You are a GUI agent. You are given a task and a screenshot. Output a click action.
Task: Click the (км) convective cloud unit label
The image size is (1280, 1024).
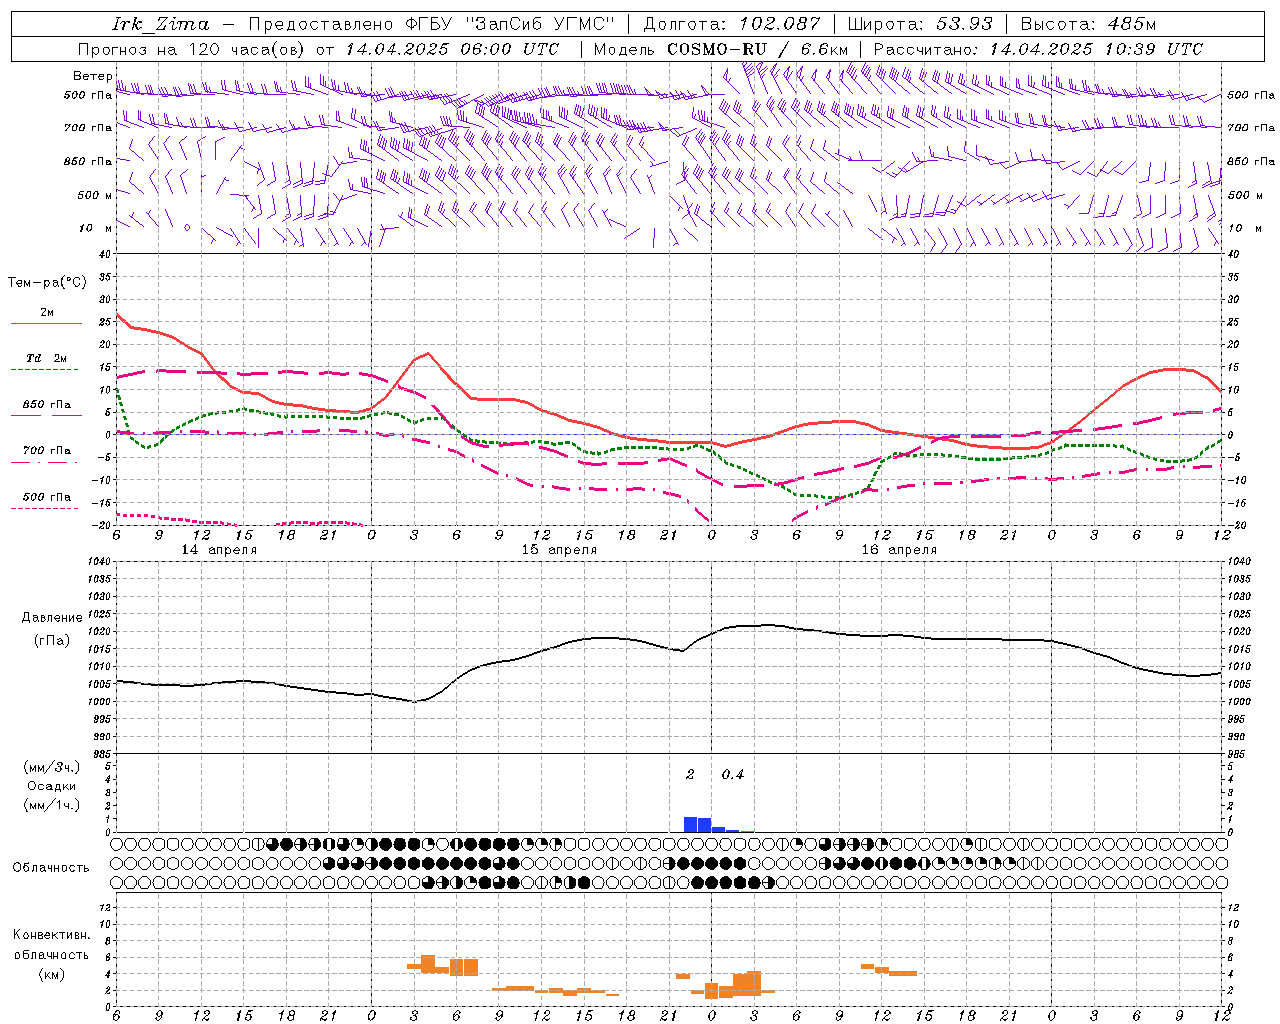[52, 974]
